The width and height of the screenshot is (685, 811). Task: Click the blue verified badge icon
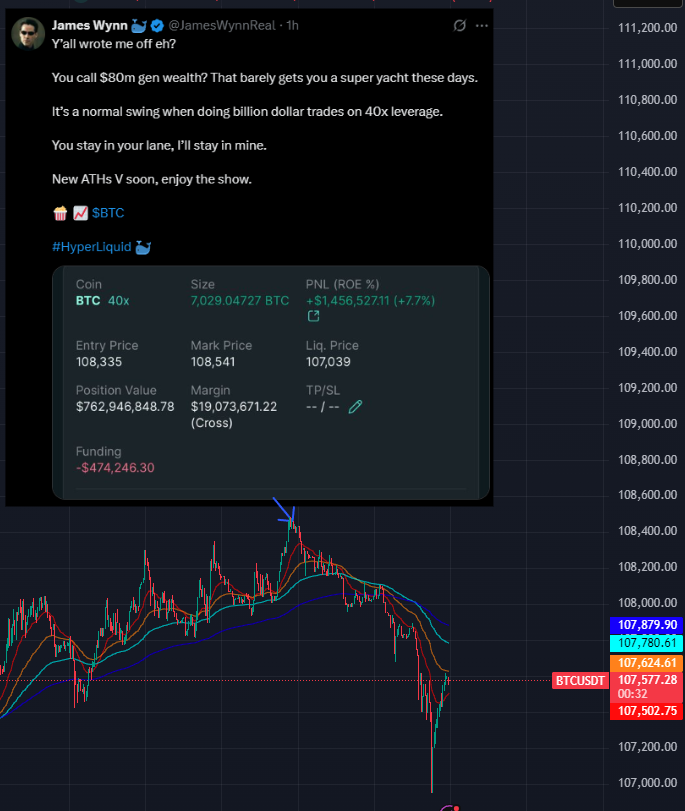(157, 25)
